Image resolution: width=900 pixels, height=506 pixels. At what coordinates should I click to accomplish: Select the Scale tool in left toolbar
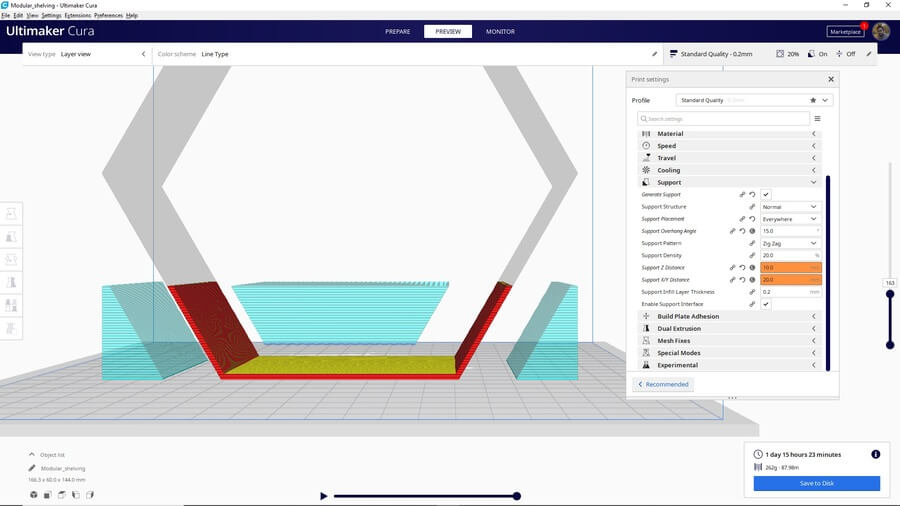pyautogui.click(x=11, y=237)
